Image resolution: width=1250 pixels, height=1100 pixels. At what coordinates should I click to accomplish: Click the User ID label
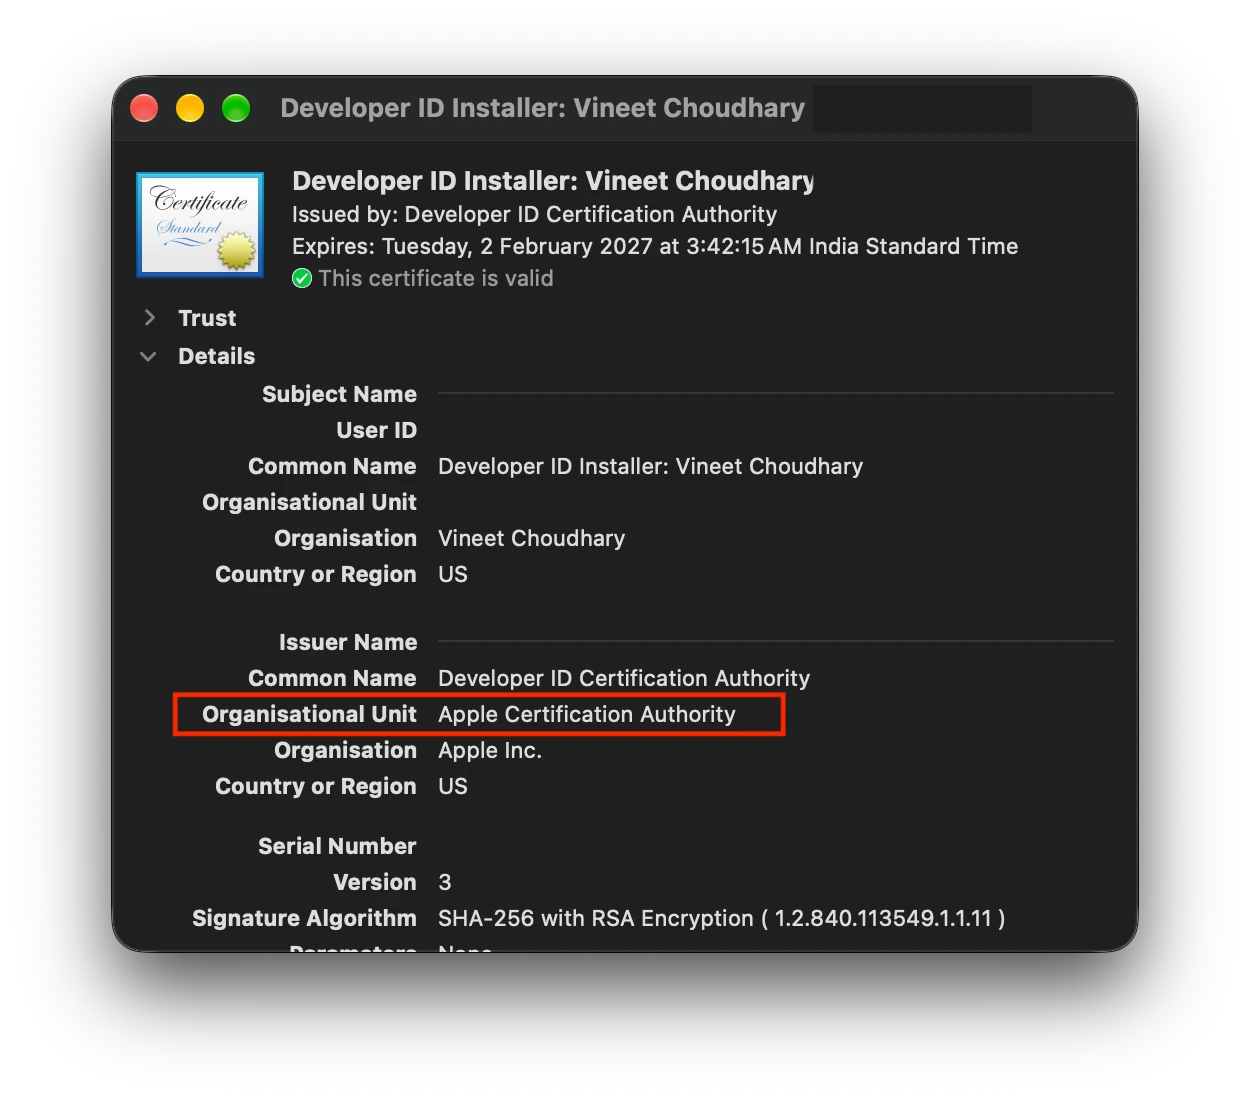[376, 430]
